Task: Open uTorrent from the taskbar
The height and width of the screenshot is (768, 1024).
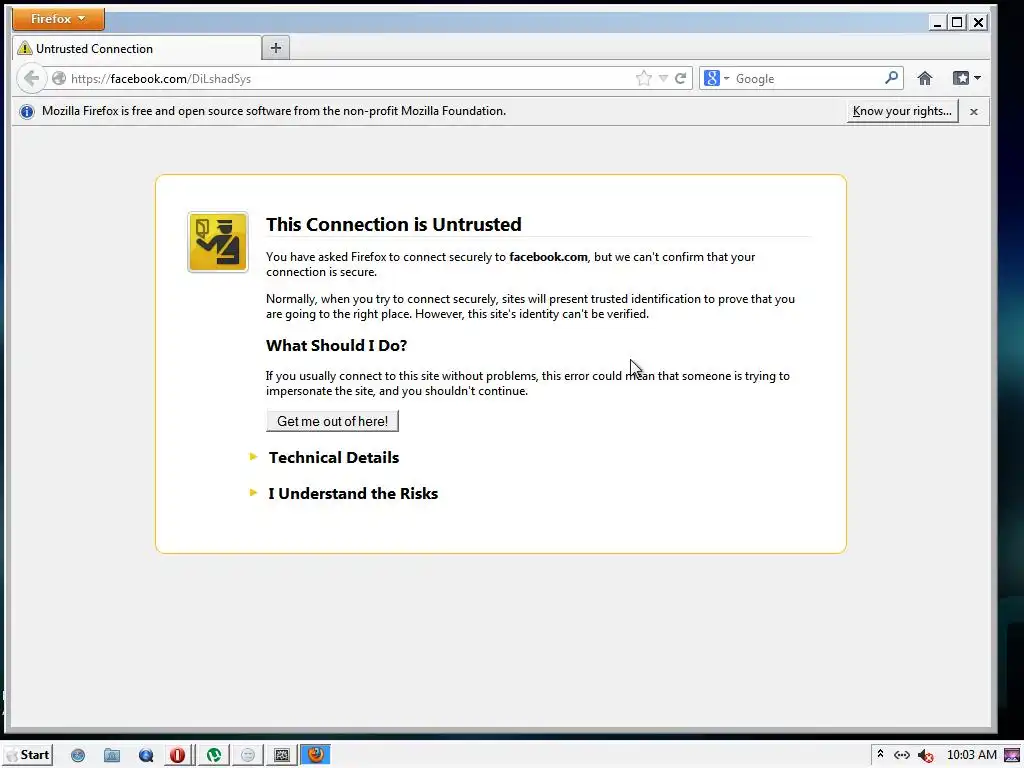Action: click(214, 756)
